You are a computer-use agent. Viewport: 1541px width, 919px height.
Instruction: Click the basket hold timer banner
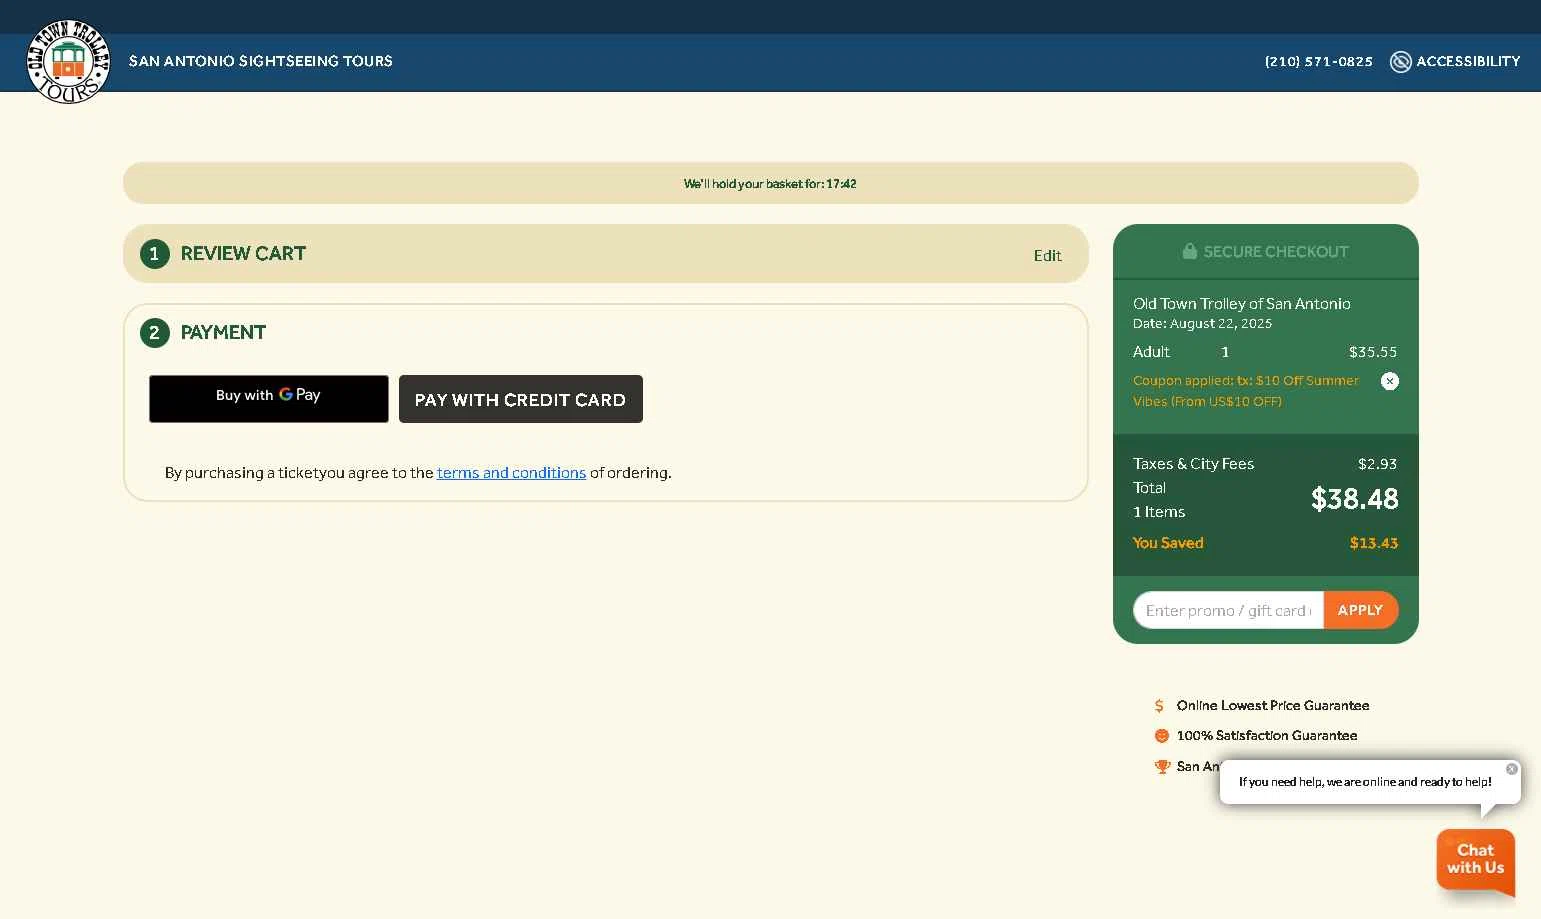click(770, 183)
